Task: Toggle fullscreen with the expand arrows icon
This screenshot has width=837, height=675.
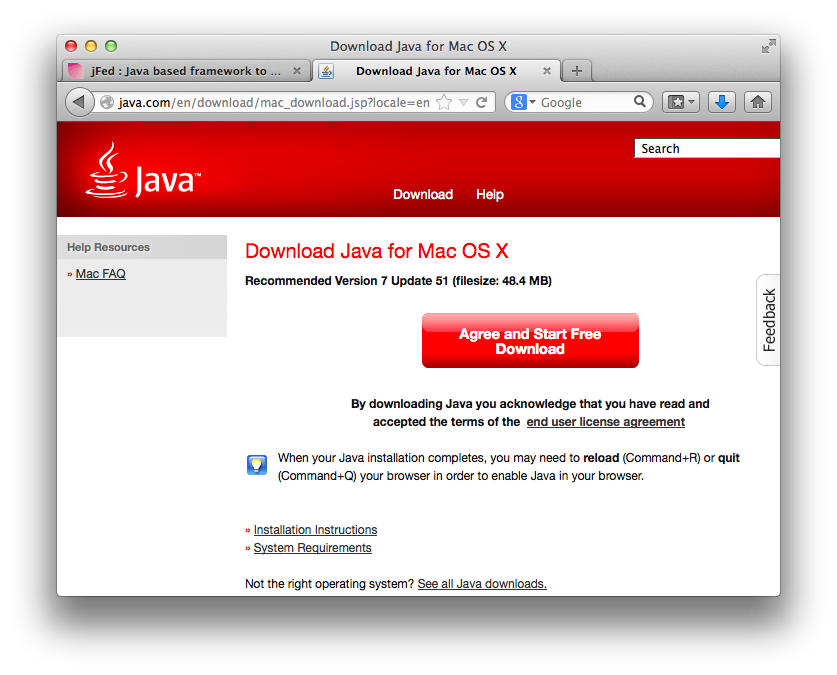Action: pyautogui.click(x=768, y=46)
